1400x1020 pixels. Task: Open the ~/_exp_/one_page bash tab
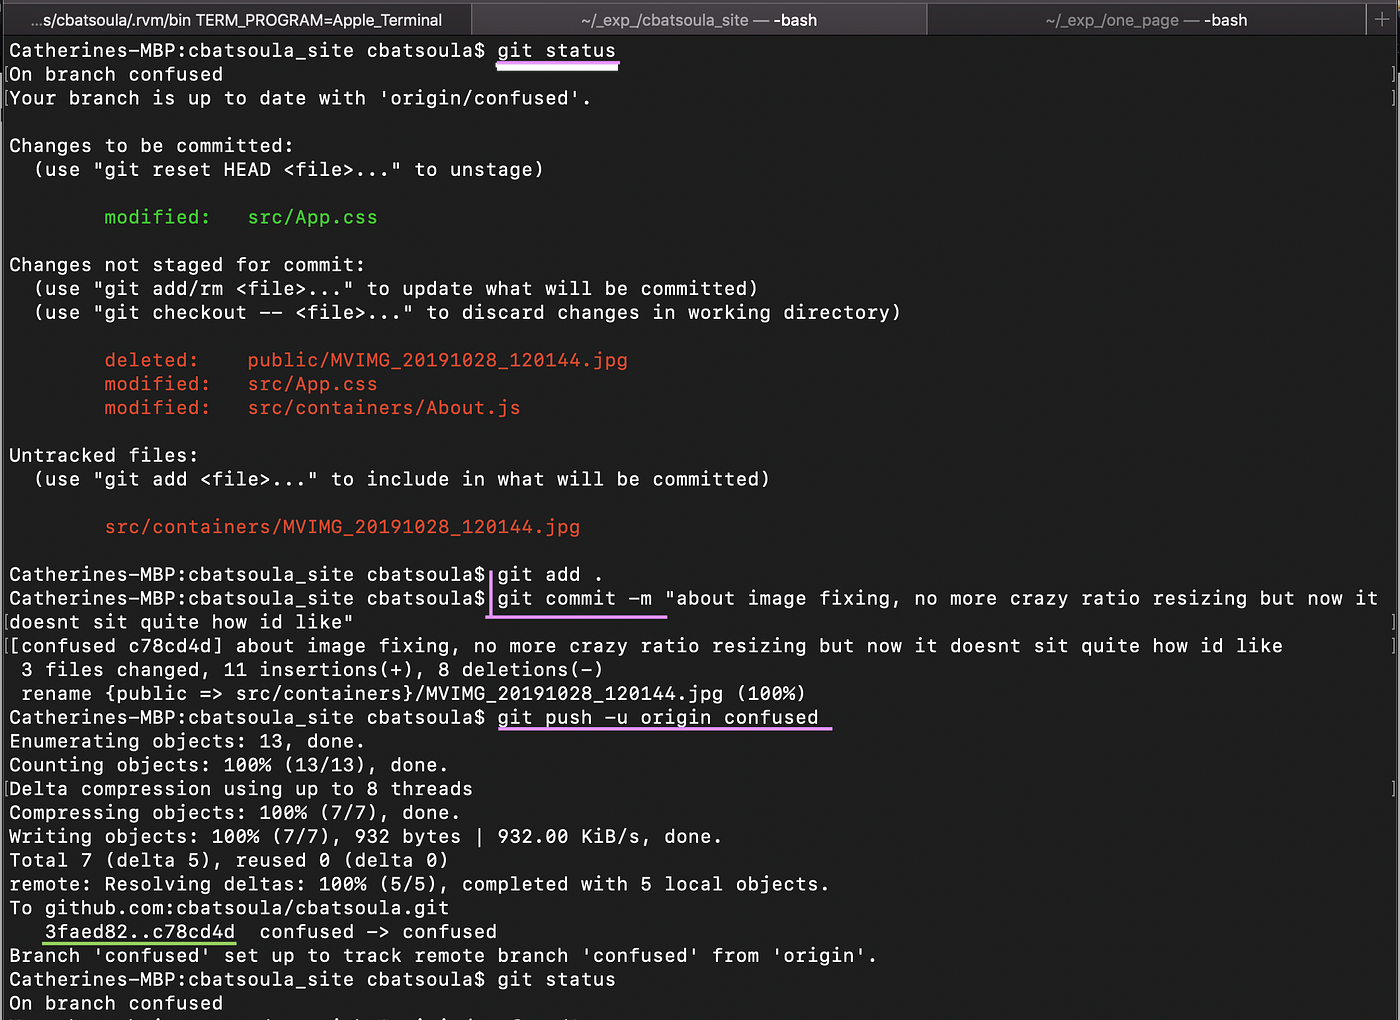tap(1146, 19)
